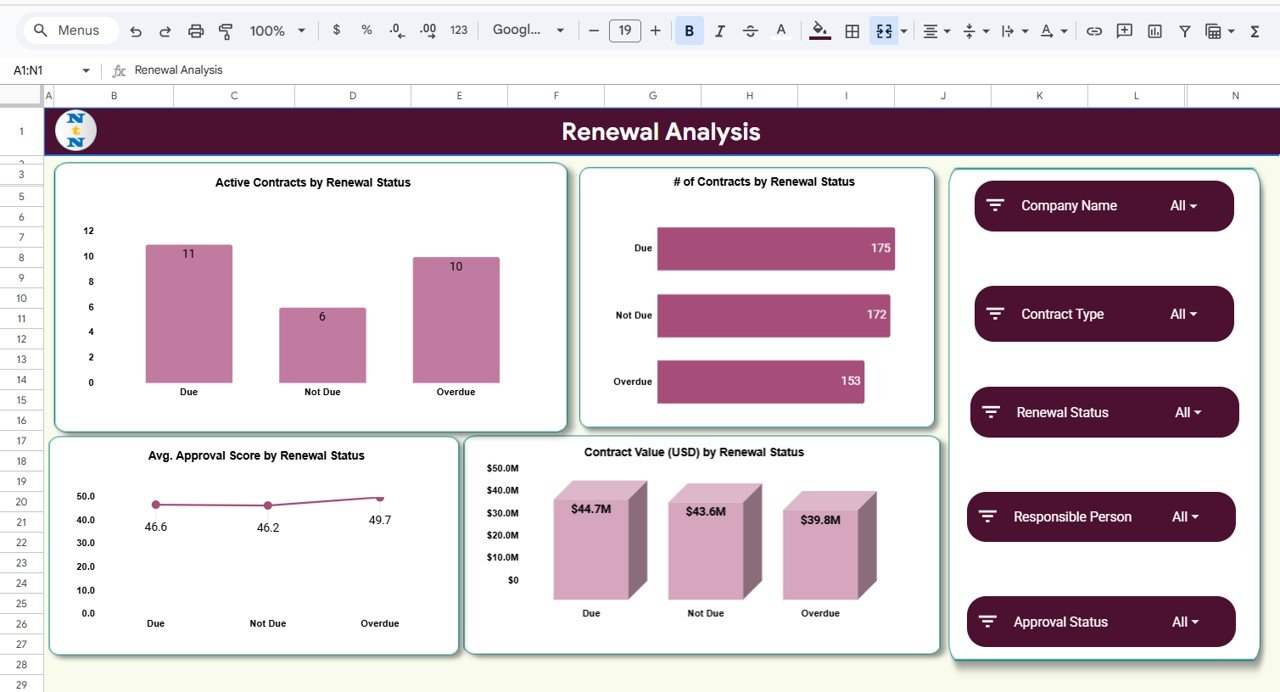
Task: Open the fill color picker
Action: pos(818,31)
